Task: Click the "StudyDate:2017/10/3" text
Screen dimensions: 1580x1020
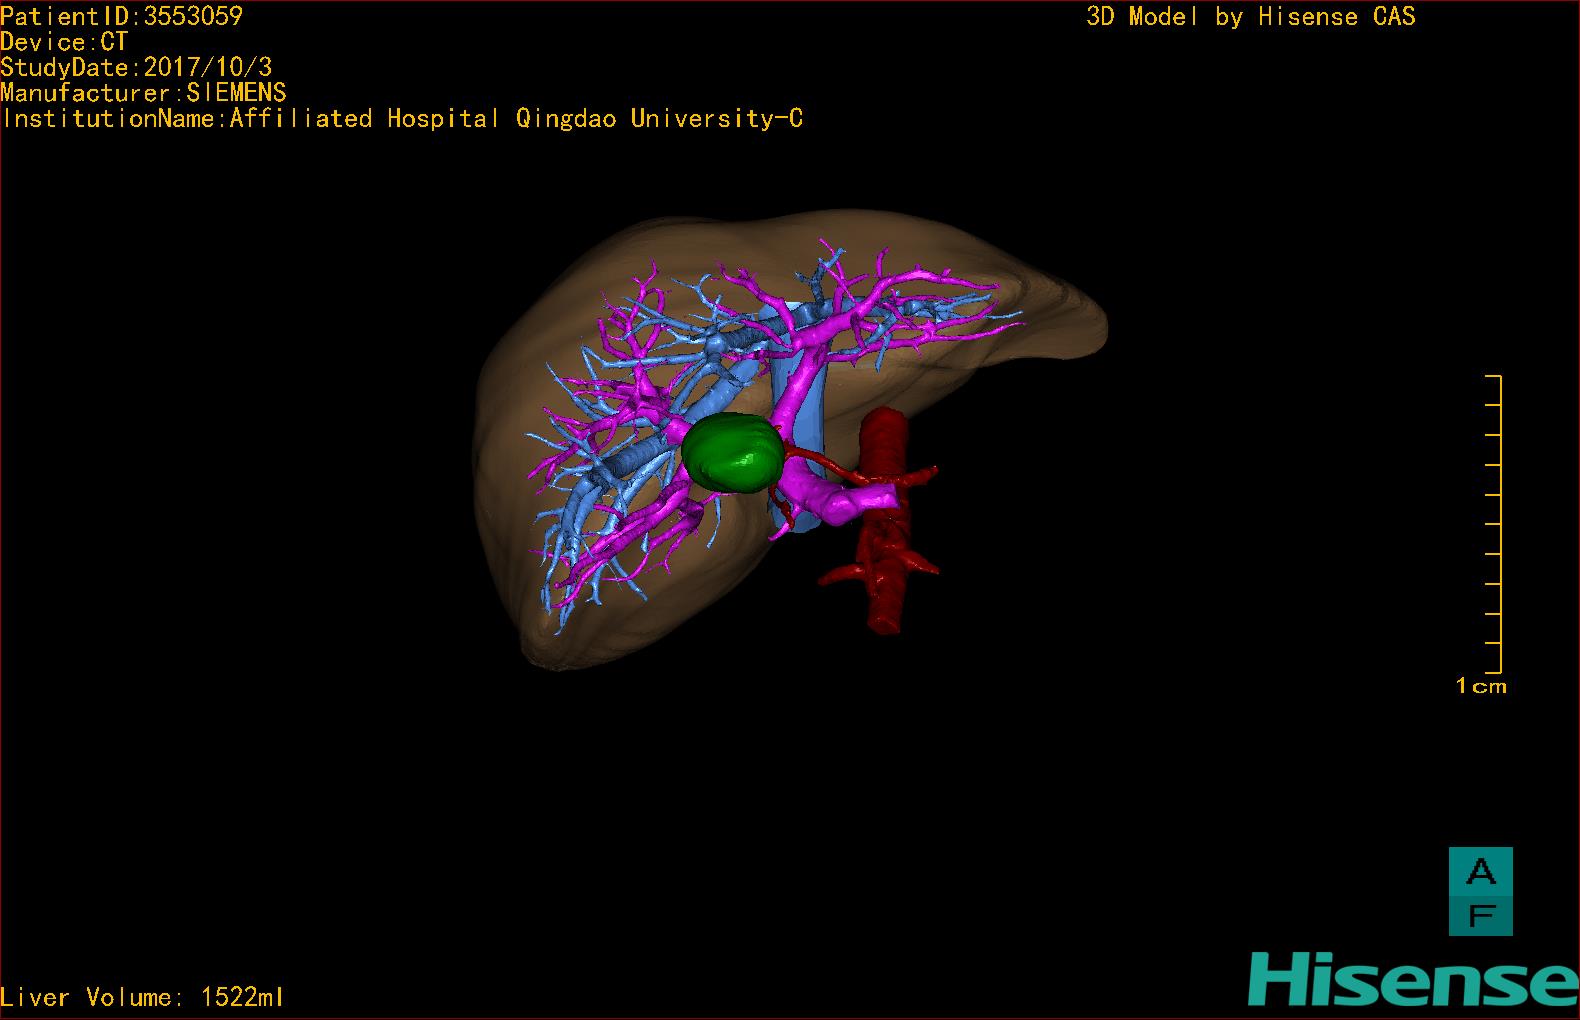Action: point(136,68)
